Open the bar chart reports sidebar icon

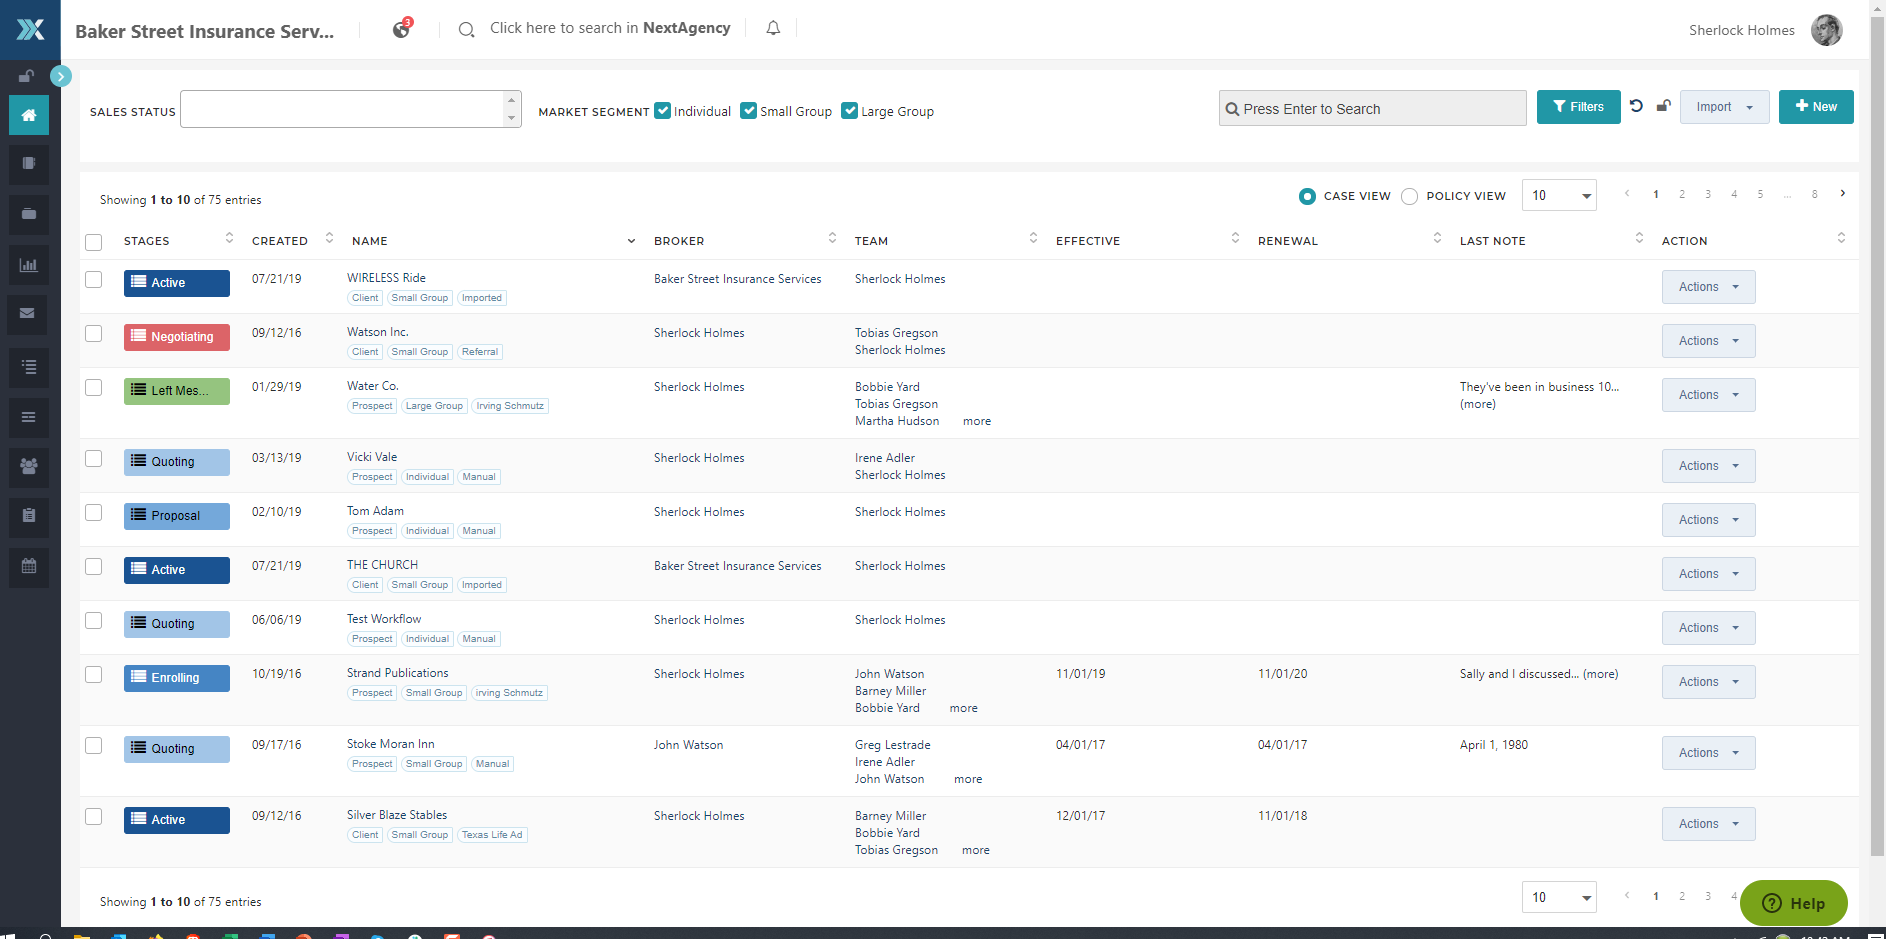tap(29, 265)
